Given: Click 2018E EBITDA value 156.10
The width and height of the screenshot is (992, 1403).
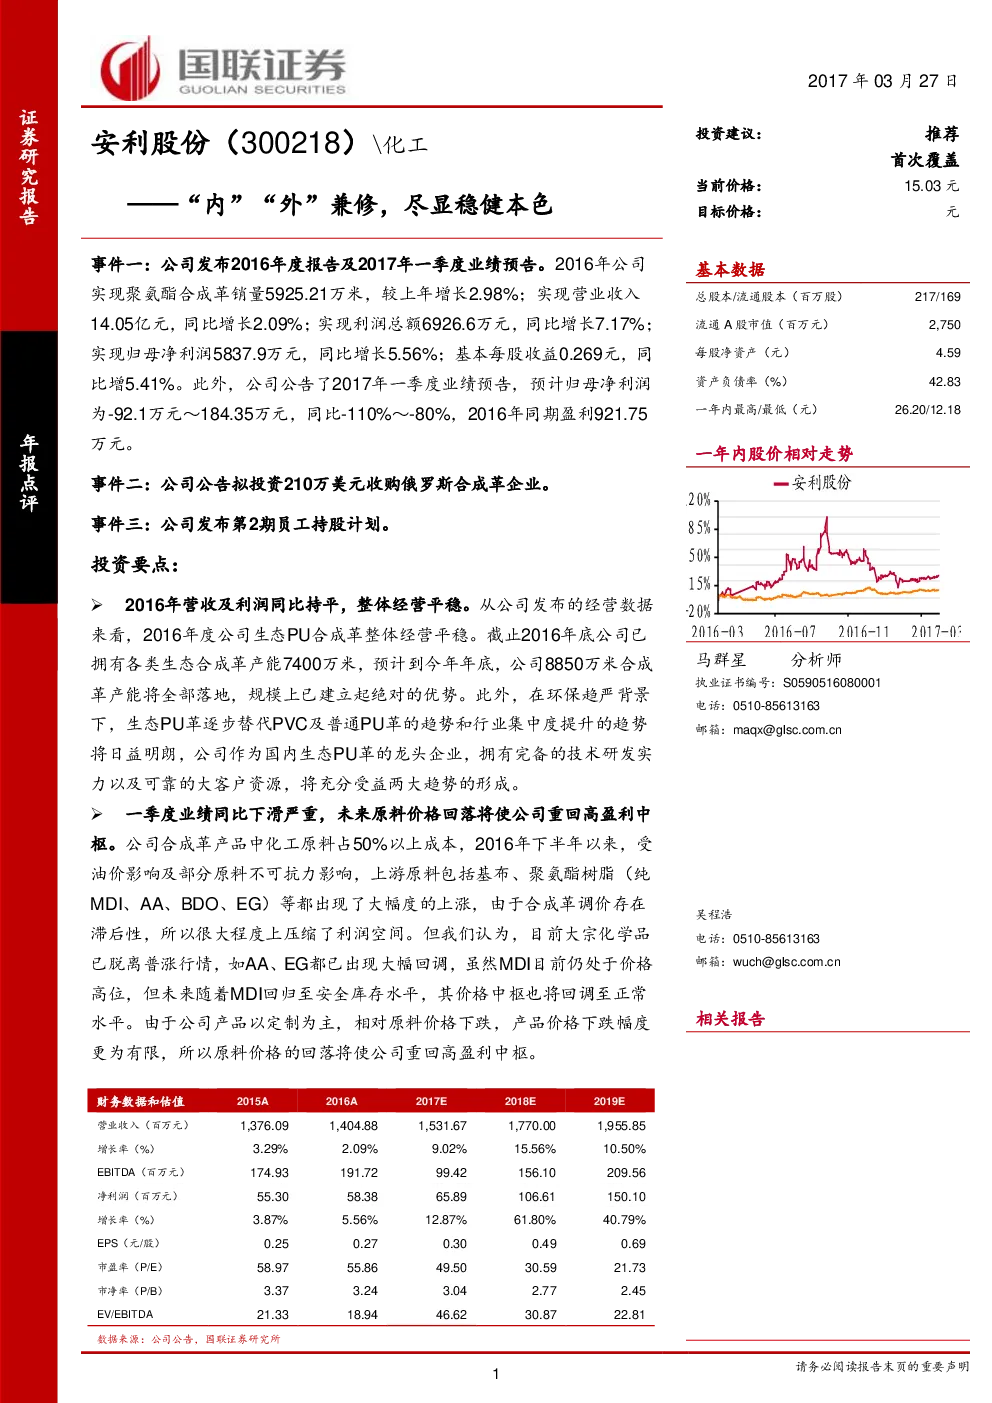Looking at the screenshot, I should 537,1173.
